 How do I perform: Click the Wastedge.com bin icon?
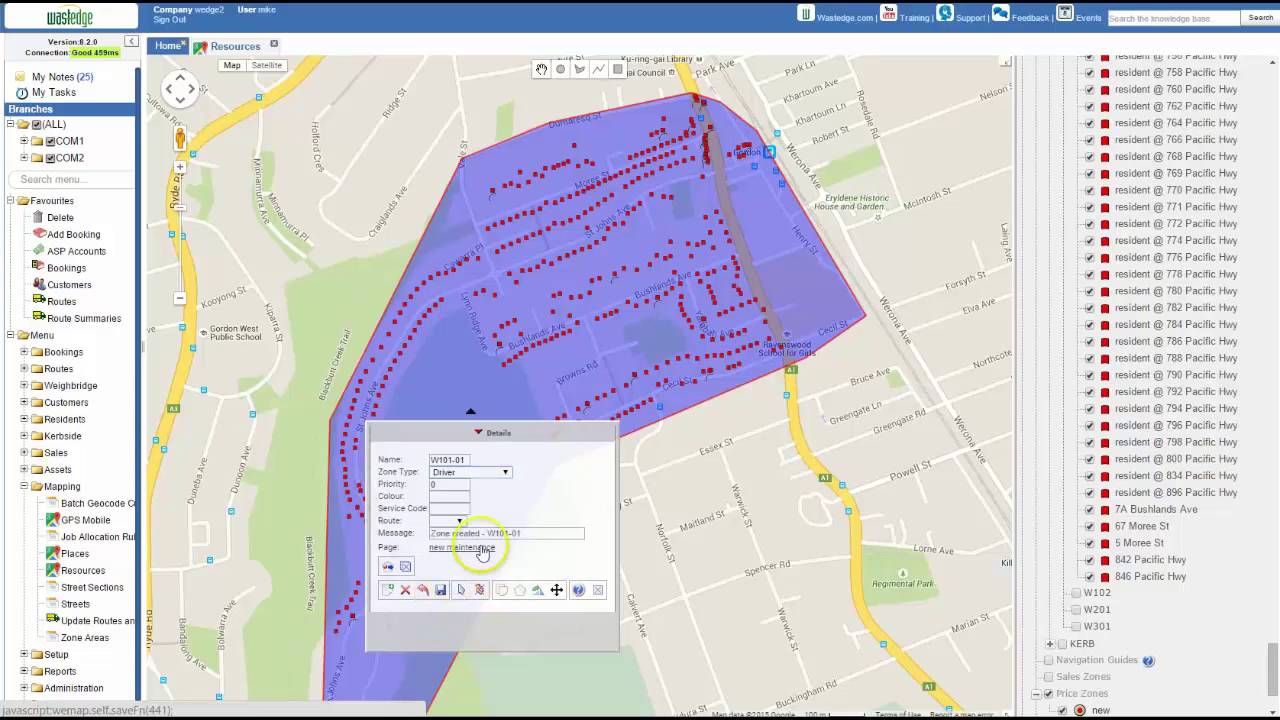click(x=806, y=13)
